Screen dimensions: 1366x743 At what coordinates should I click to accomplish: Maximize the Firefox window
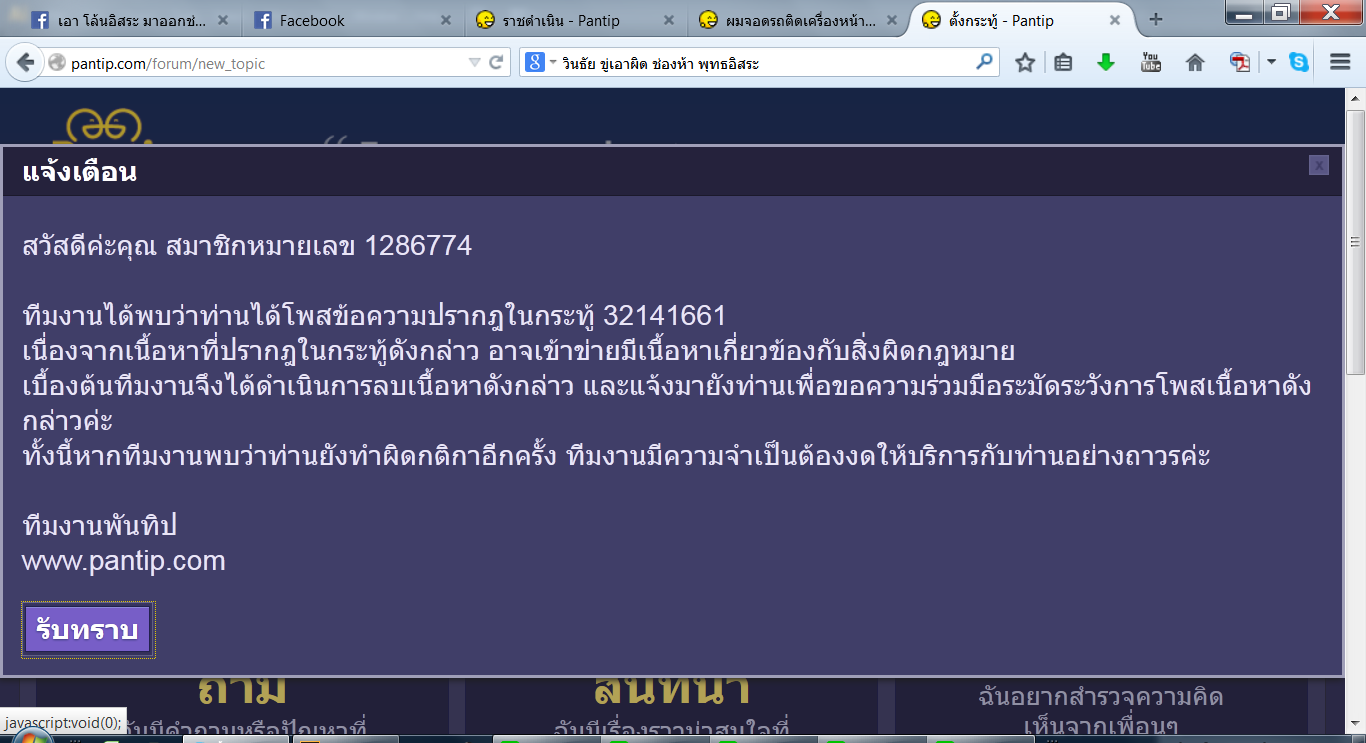(1280, 13)
